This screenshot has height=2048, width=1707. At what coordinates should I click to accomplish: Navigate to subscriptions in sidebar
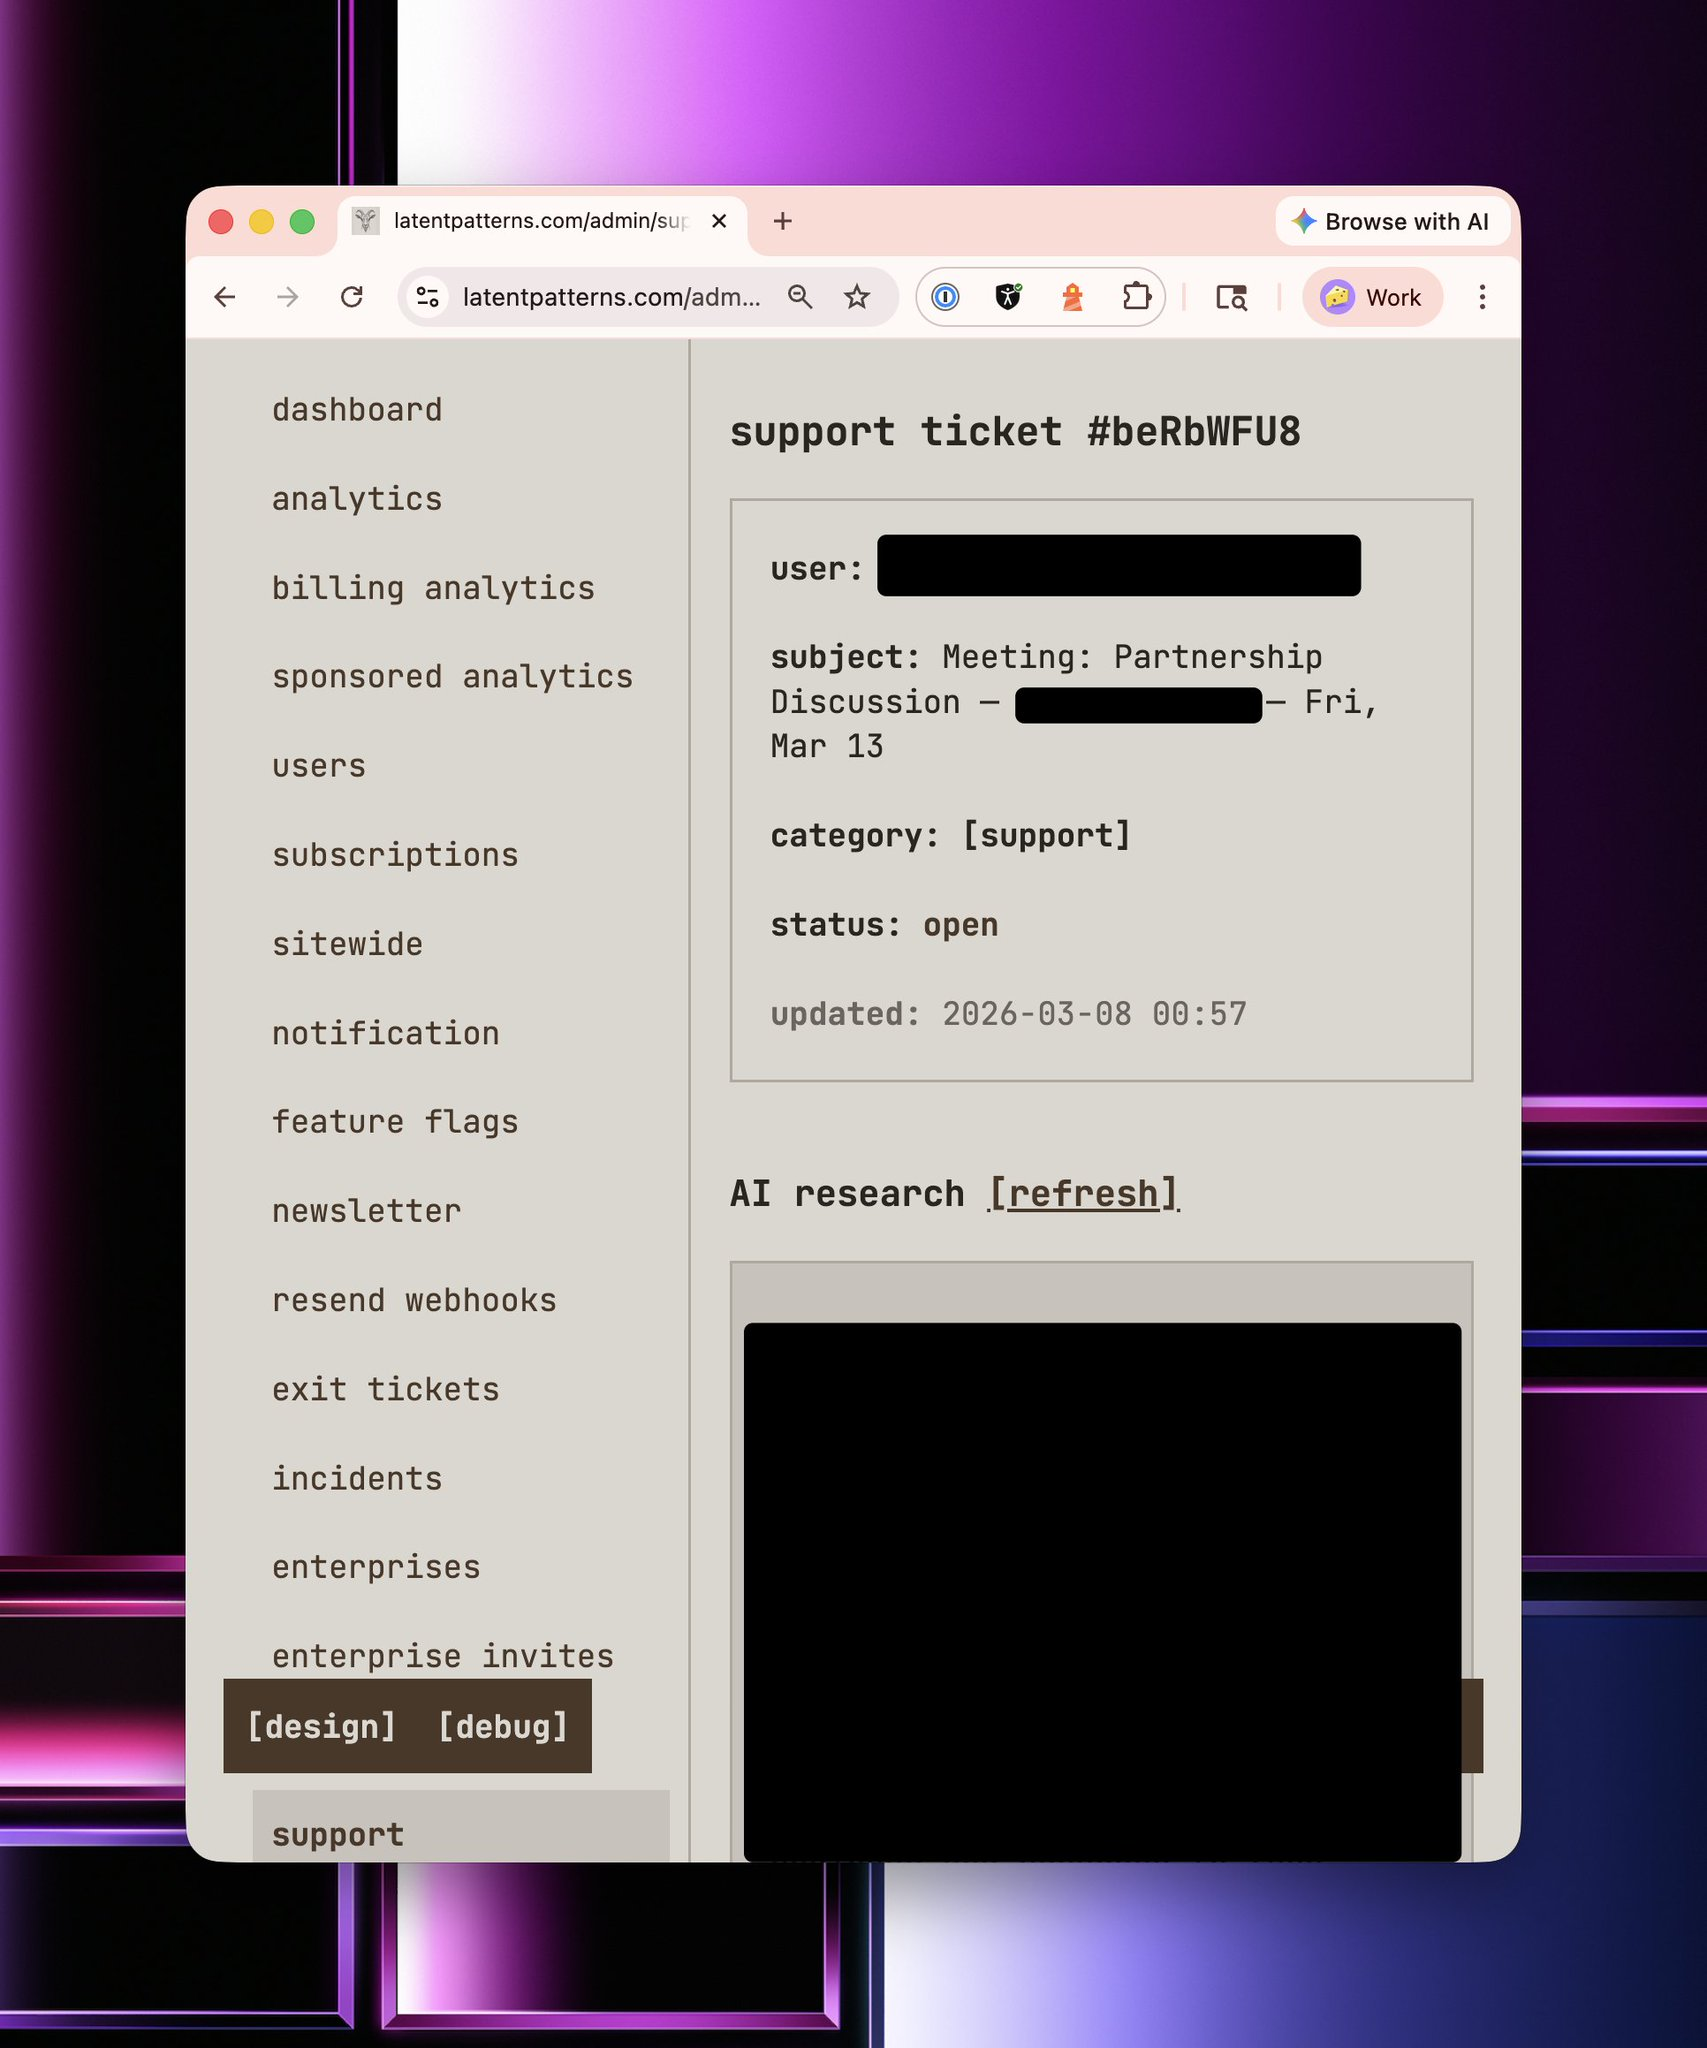pyautogui.click(x=395, y=855)
